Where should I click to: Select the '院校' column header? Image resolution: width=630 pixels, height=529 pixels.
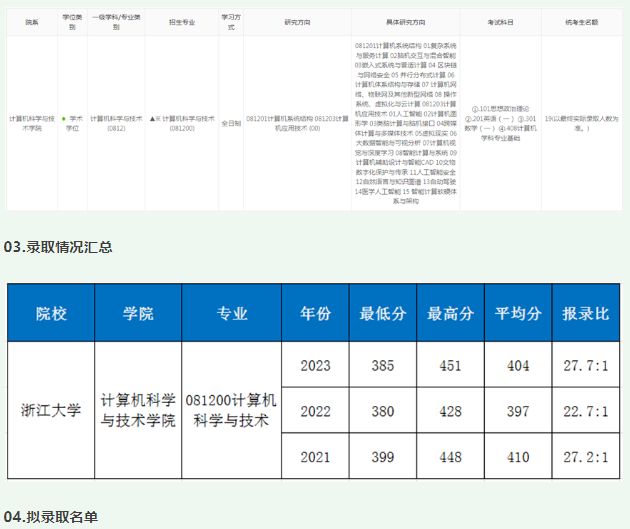coord(51,313)
